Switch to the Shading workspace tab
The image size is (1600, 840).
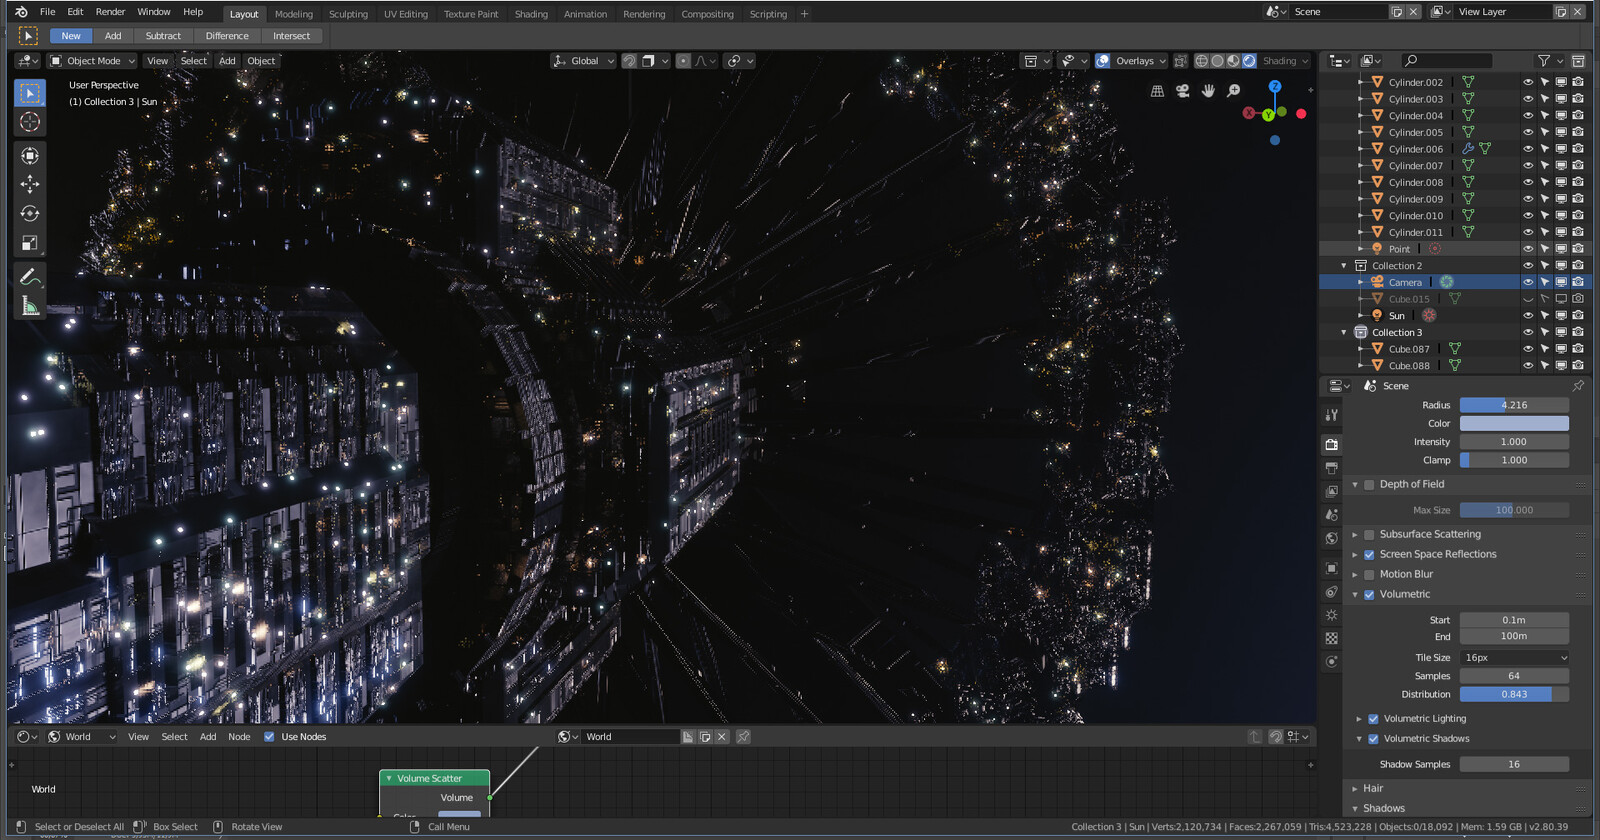(531, 14)
